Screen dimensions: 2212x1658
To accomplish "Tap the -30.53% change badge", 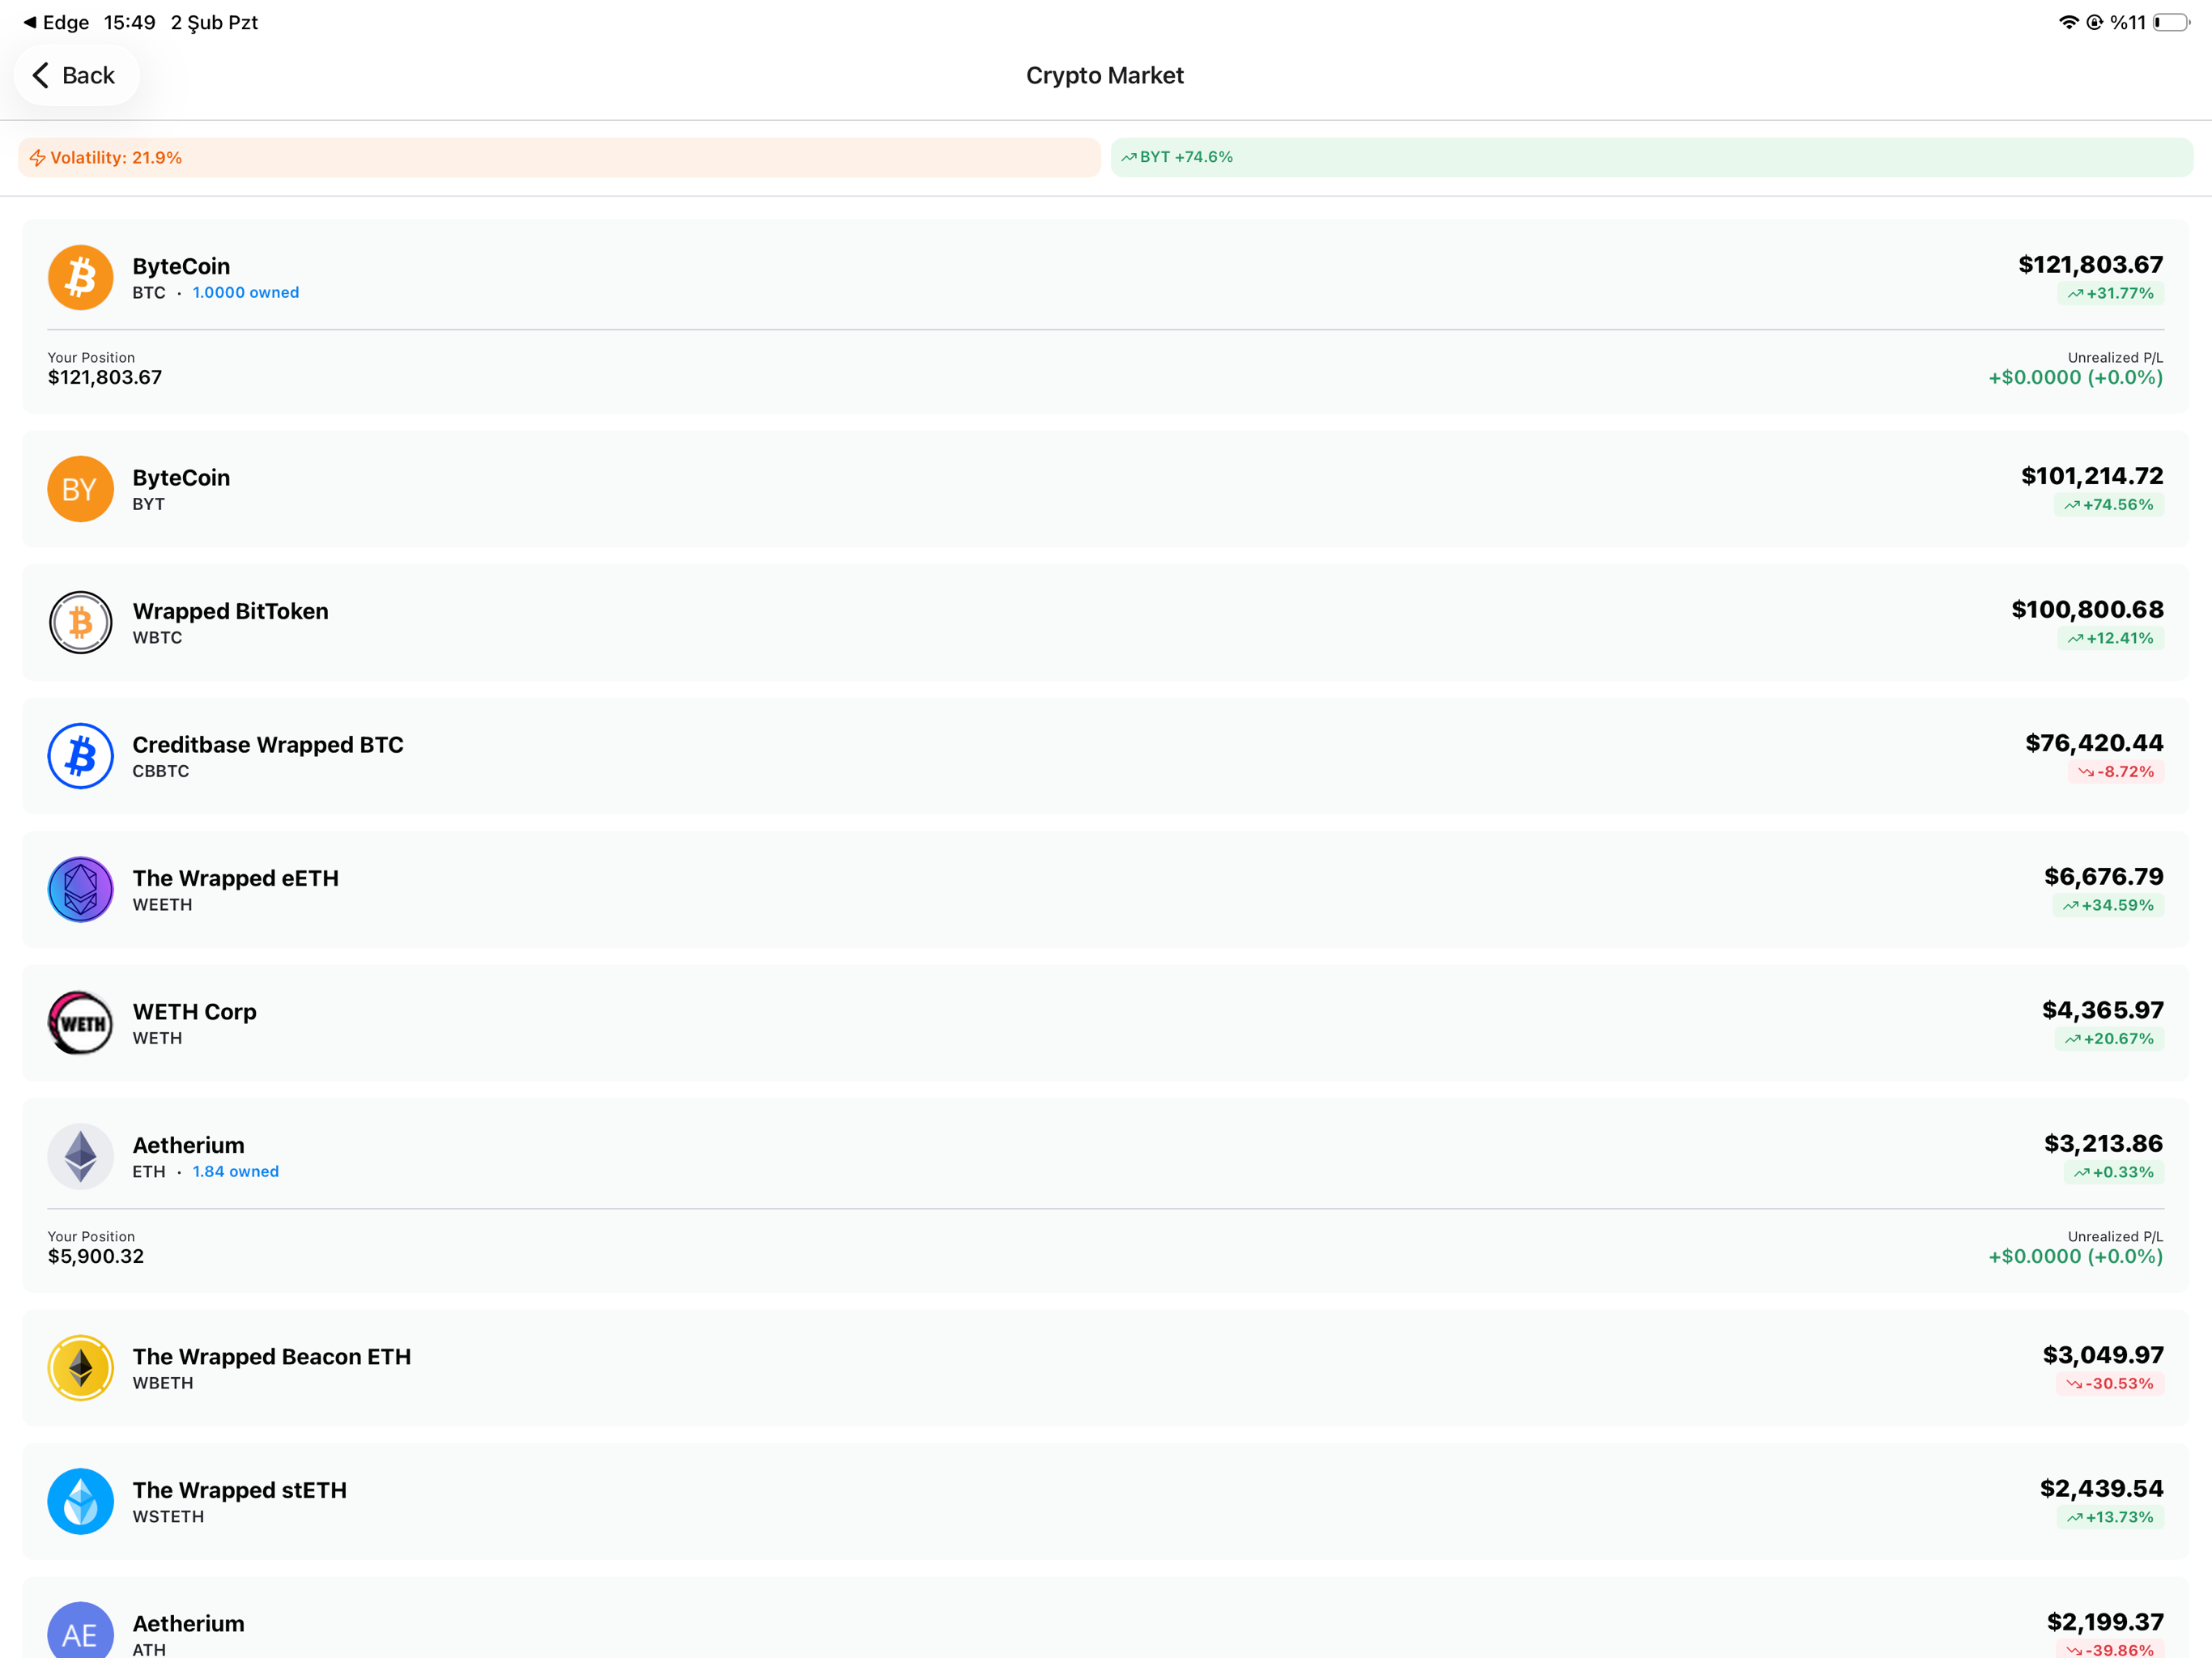I will pos(2110,1384).
